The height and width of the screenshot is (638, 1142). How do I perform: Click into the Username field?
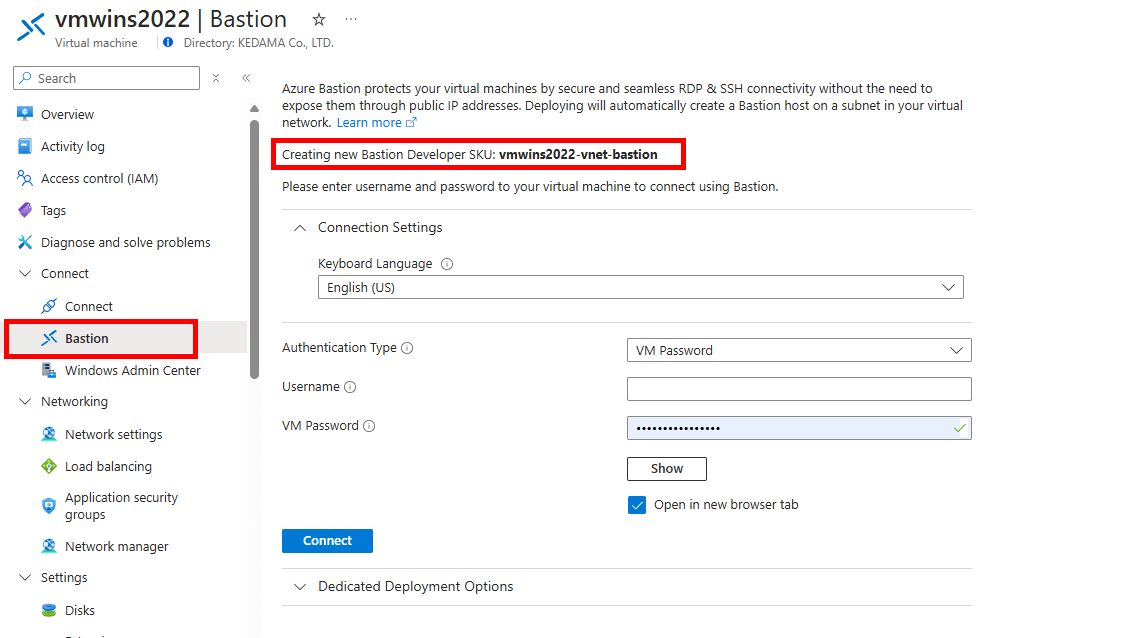pyautogui.click(x=799, y=389)
